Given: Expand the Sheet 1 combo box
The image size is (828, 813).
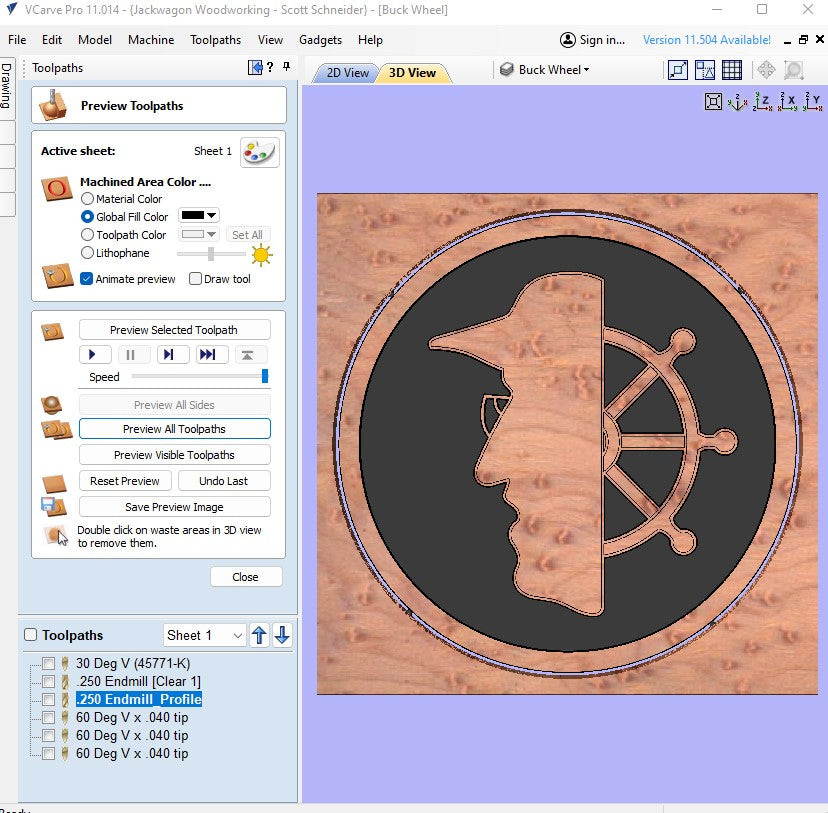Looking at the screenshot, I should (237, 635).
